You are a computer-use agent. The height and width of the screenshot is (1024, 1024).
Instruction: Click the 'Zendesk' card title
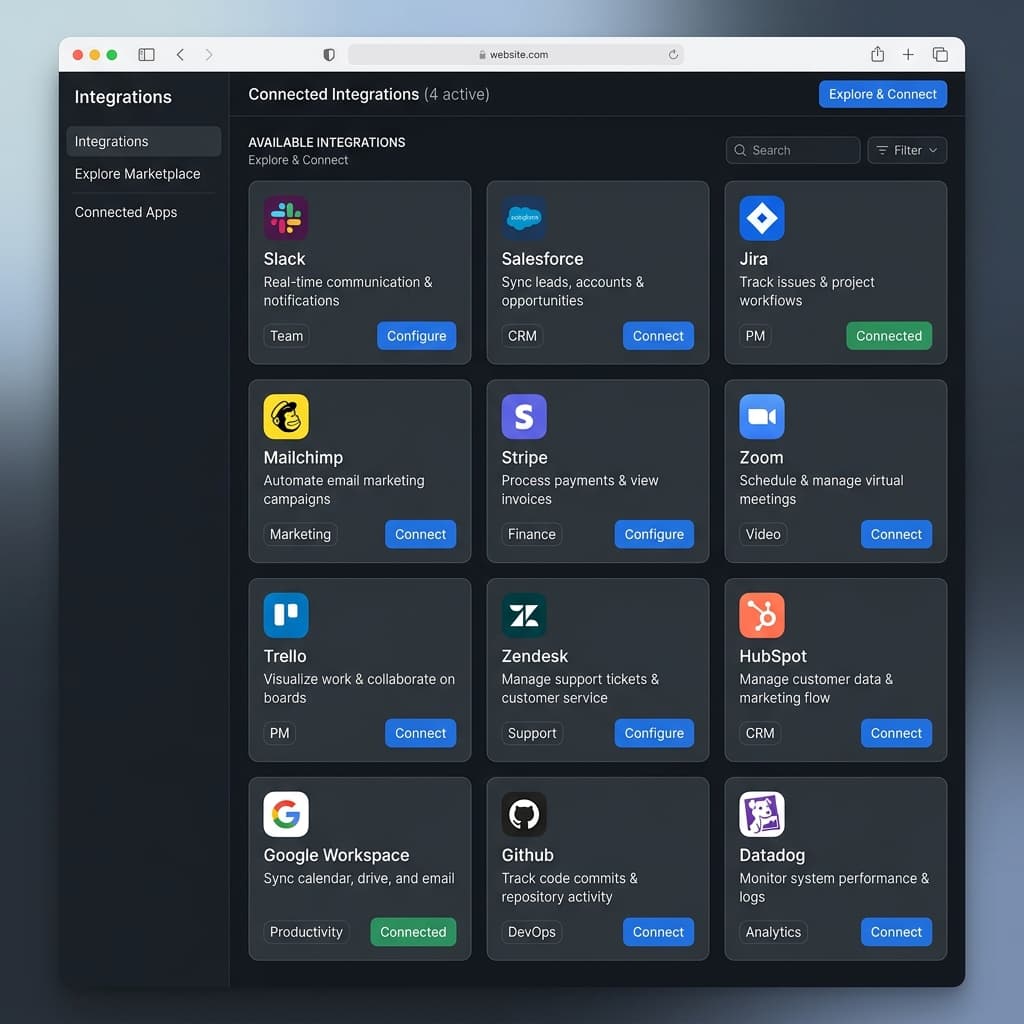(535, 656)
